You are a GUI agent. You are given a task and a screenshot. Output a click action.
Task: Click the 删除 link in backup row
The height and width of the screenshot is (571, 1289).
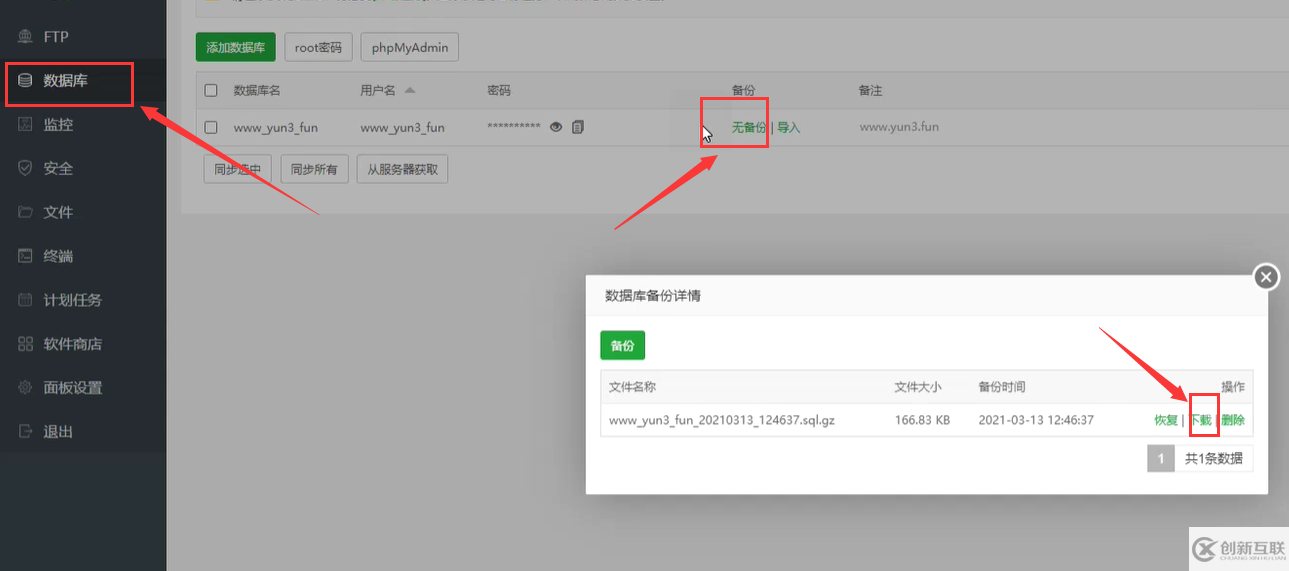pos(1232,420)
